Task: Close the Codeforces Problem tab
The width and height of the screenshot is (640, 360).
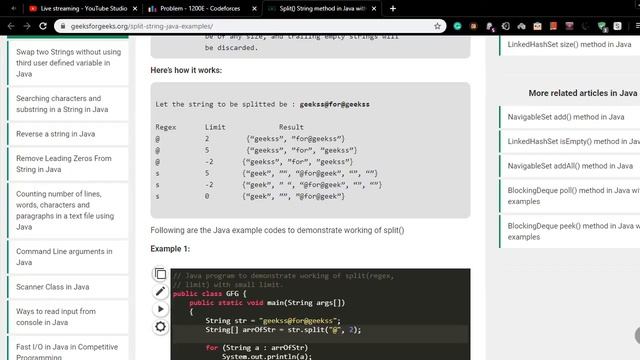Action: point(254,8)
